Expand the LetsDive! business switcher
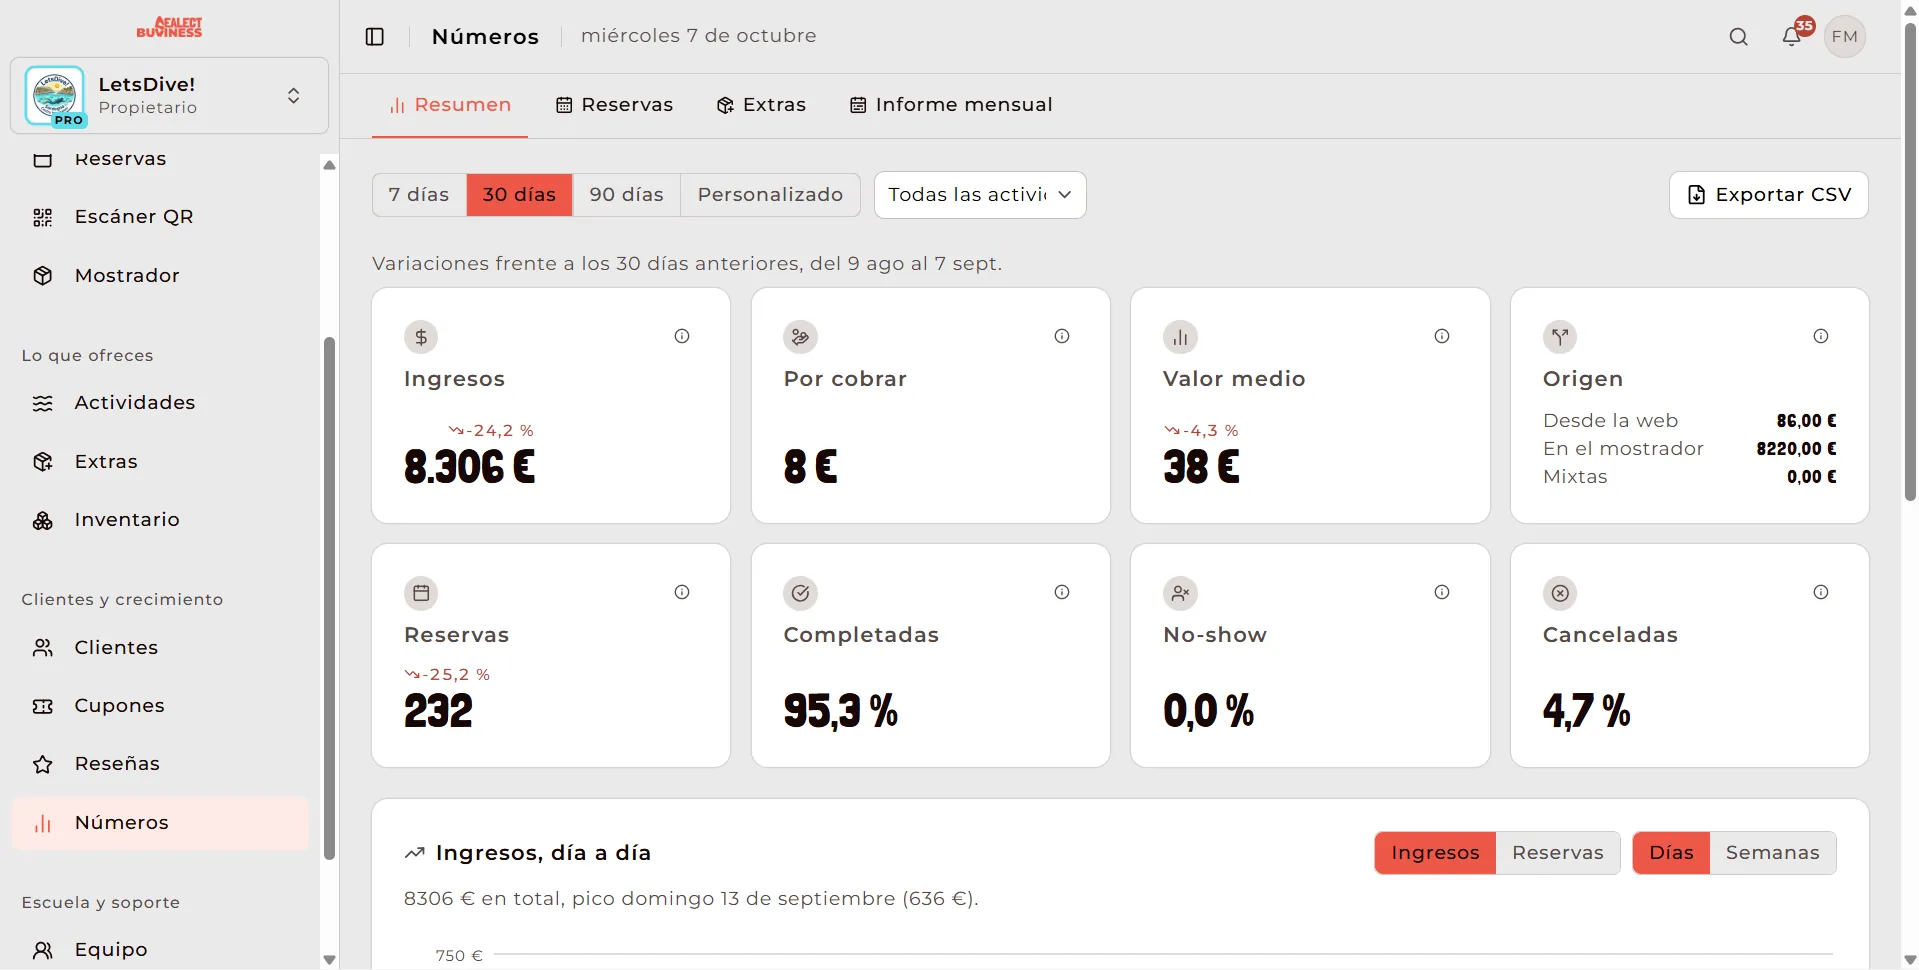Viewport: 1919px width, 970px height. tap(169, 96)
